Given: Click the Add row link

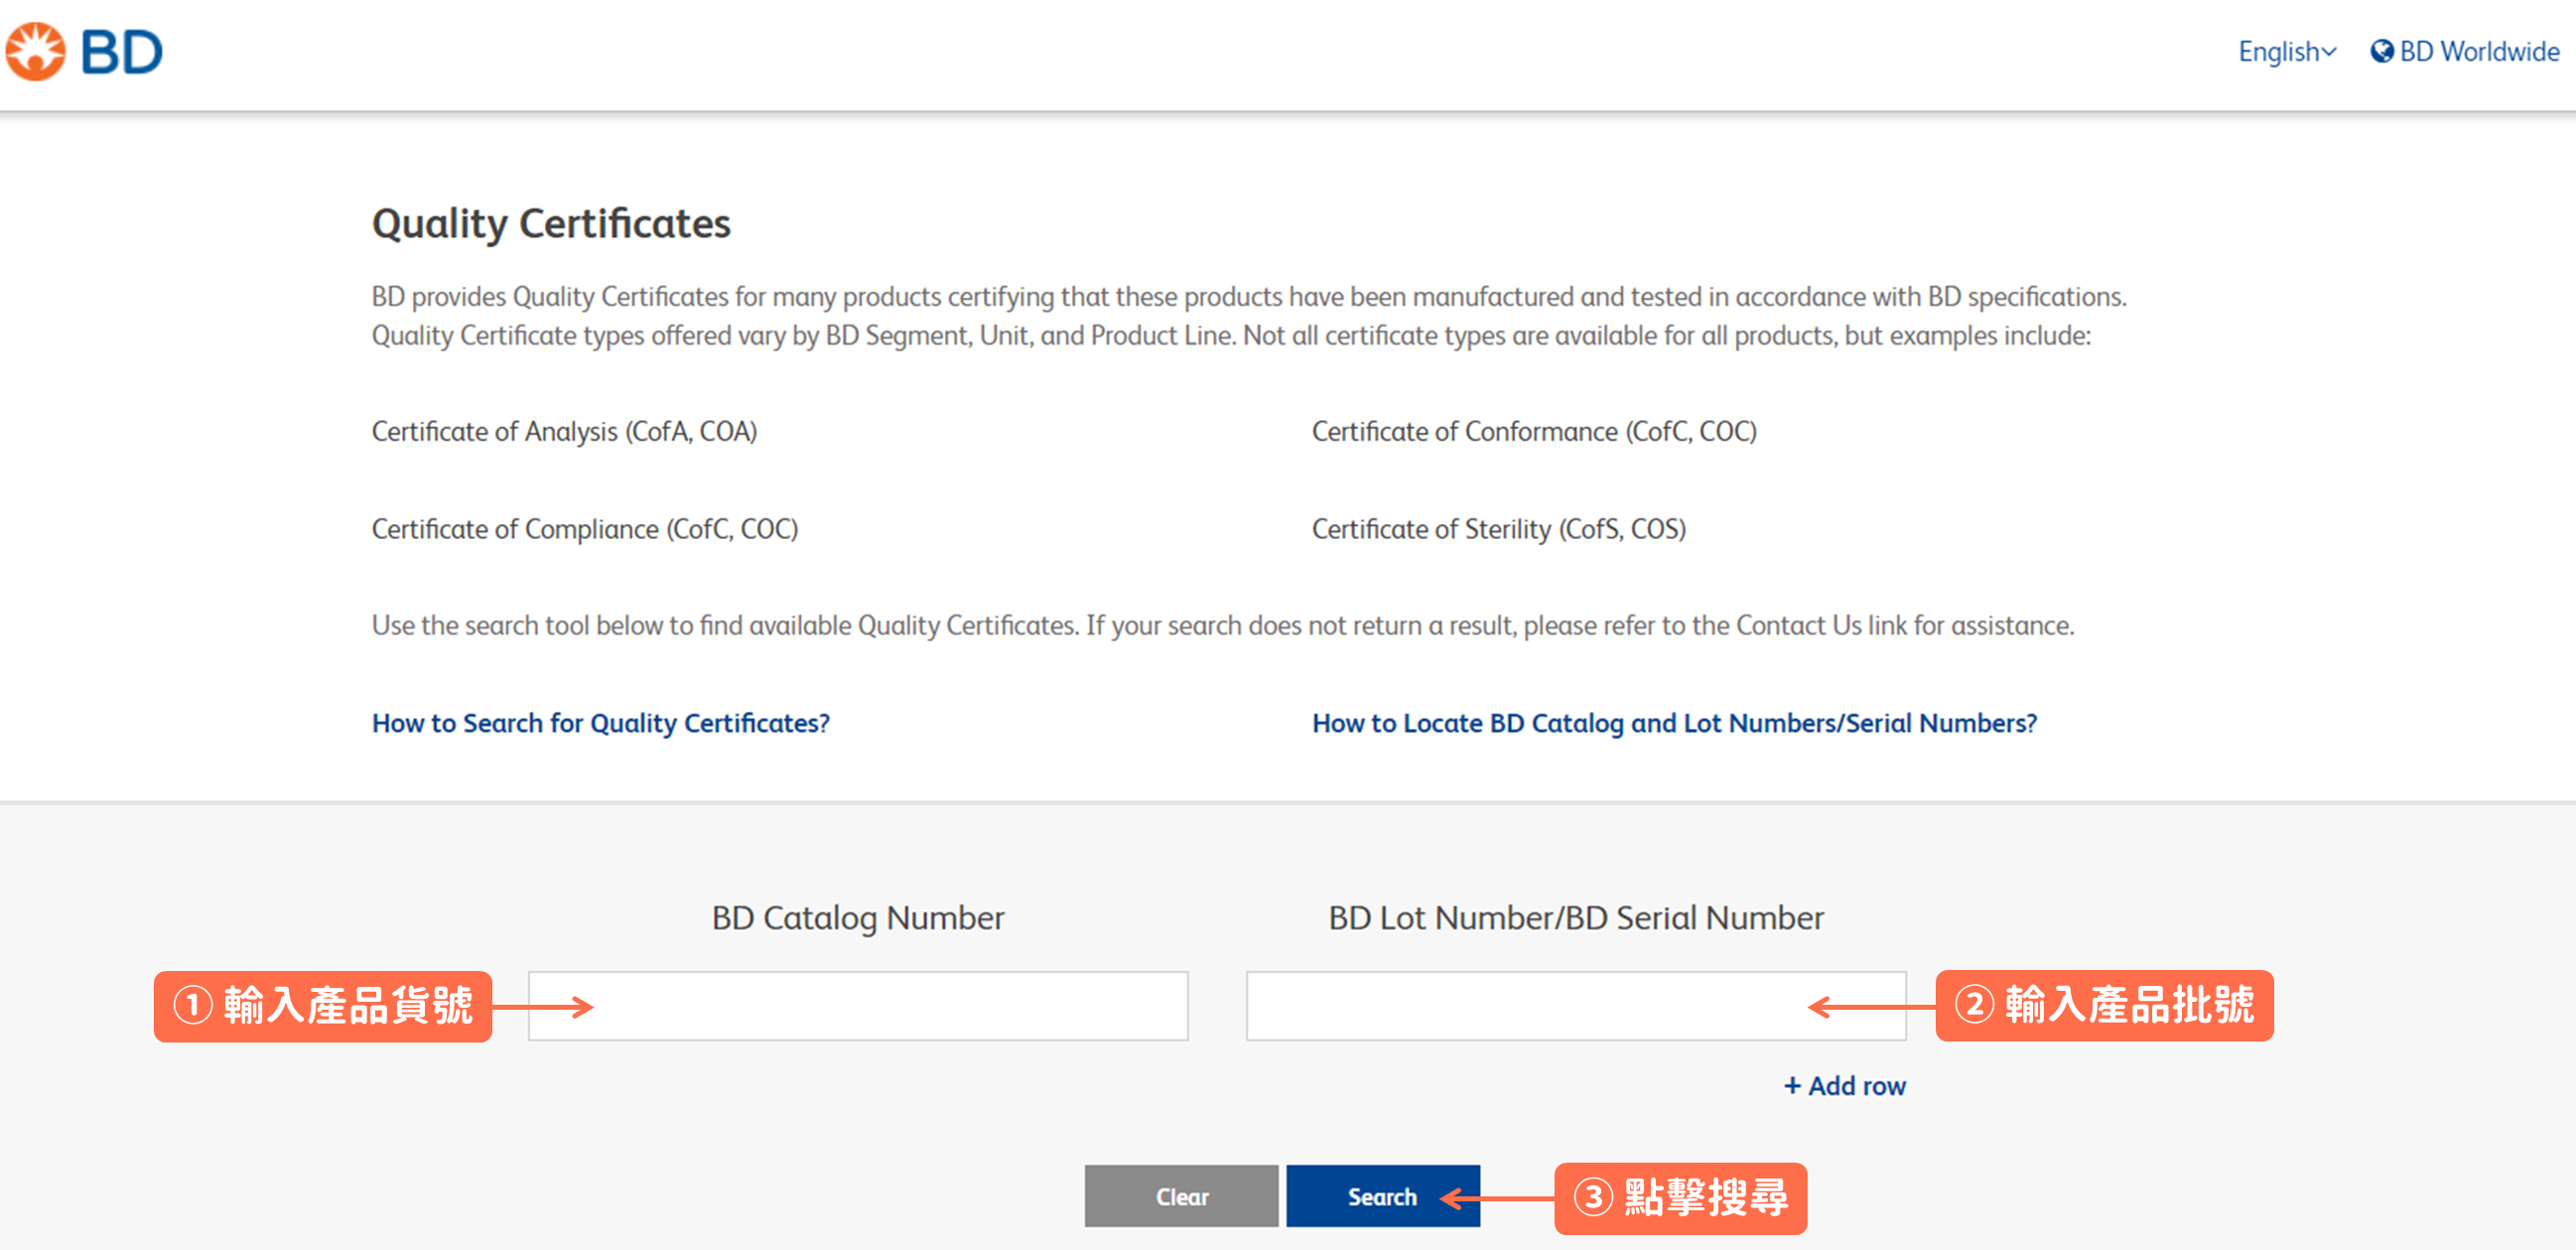Looking at the screenshot, I should click(x=1845, y=1086).
